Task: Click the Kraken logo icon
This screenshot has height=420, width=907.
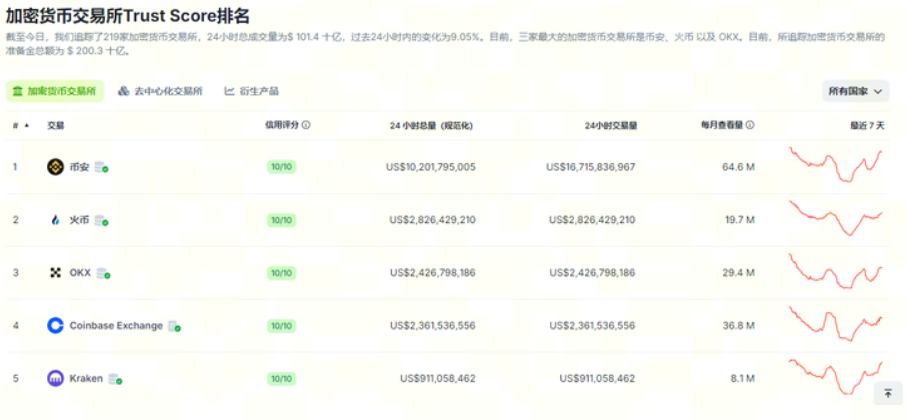Action: click(55, 379)
